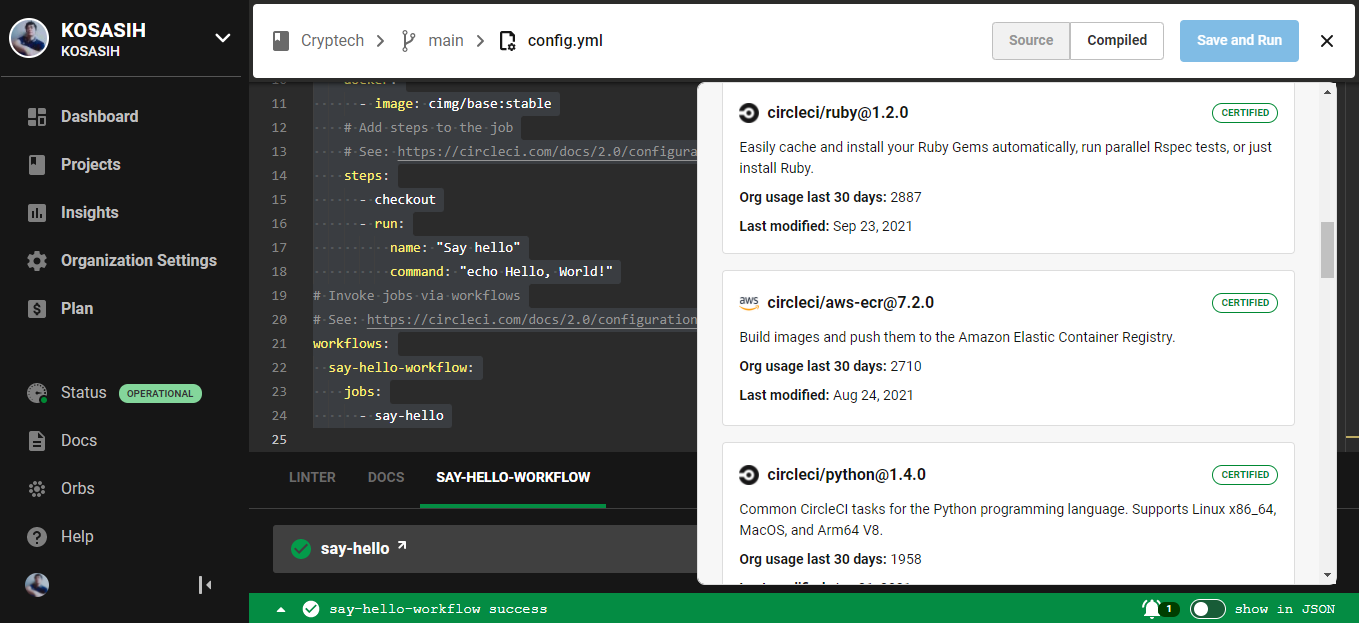Viewport: 1359px width, 623px height.
Task: Click the Status gauge icon
Action: coord(37,393)
